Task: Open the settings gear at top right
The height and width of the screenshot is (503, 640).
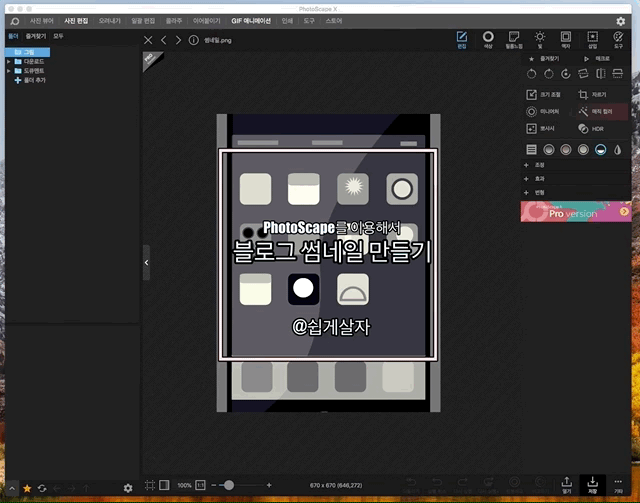Action: 620,21
